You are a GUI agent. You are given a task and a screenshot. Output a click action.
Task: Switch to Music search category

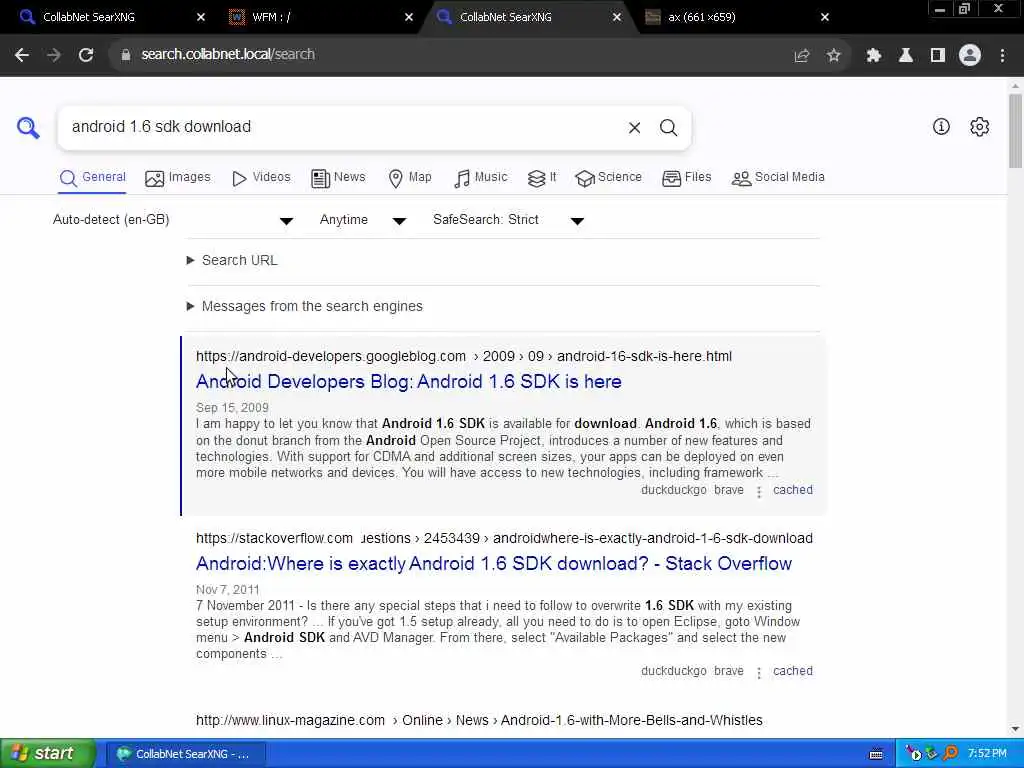click(x=481, y=178)
